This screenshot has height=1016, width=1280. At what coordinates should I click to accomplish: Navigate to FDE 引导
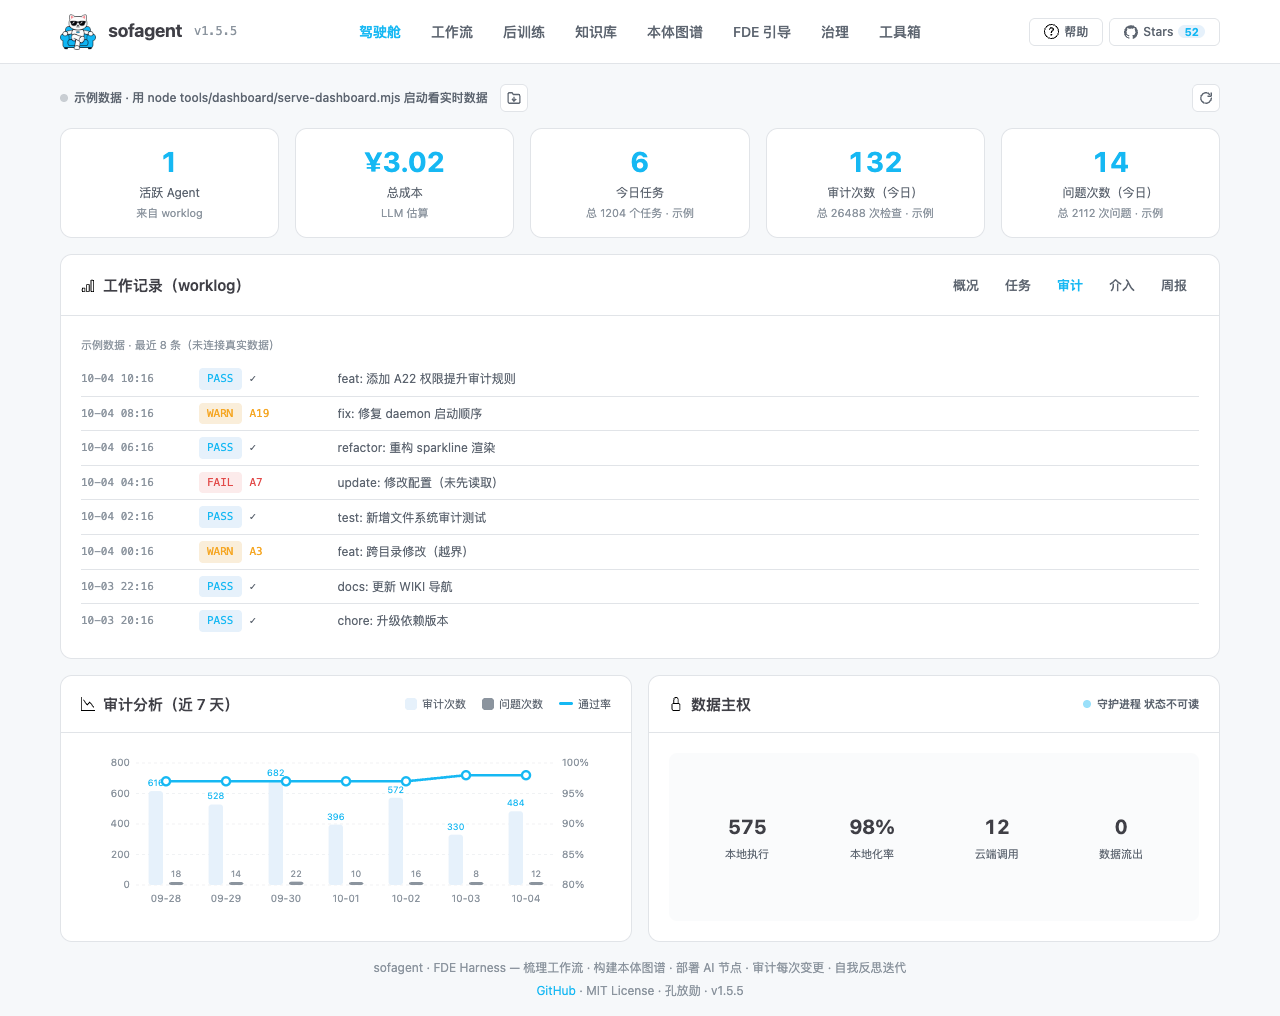click(x=762, y=32)
